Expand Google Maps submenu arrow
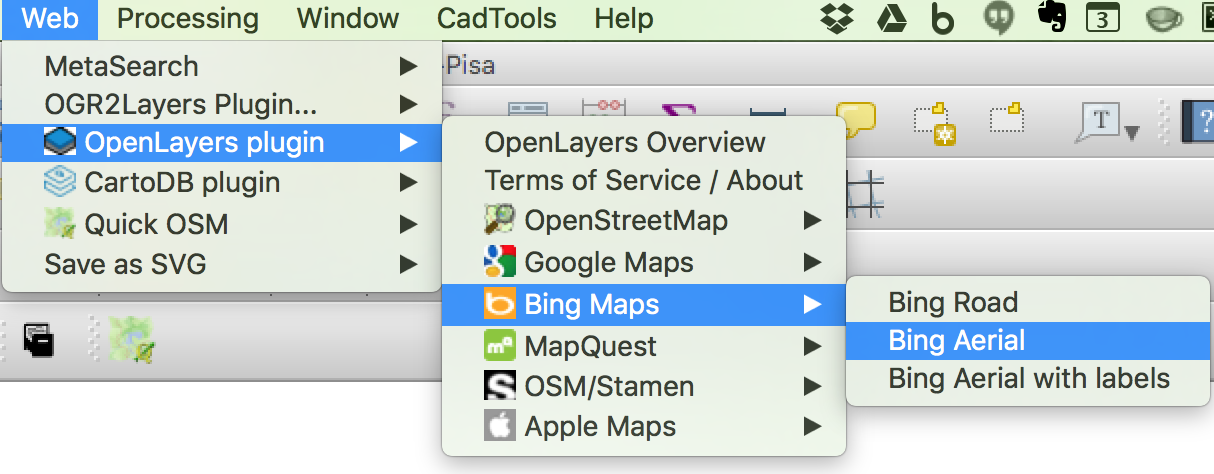 [812, 263]
